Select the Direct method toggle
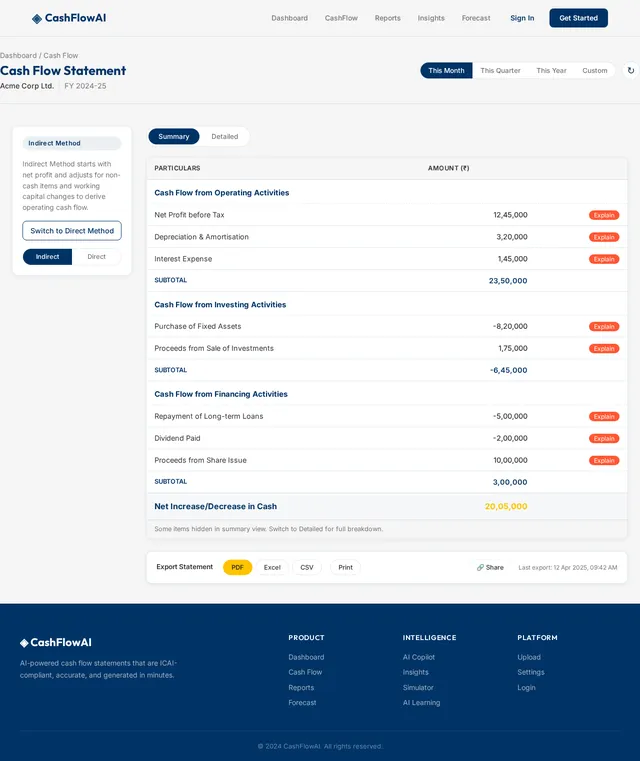This screenshot has width=640, height=761. (97, 257)
